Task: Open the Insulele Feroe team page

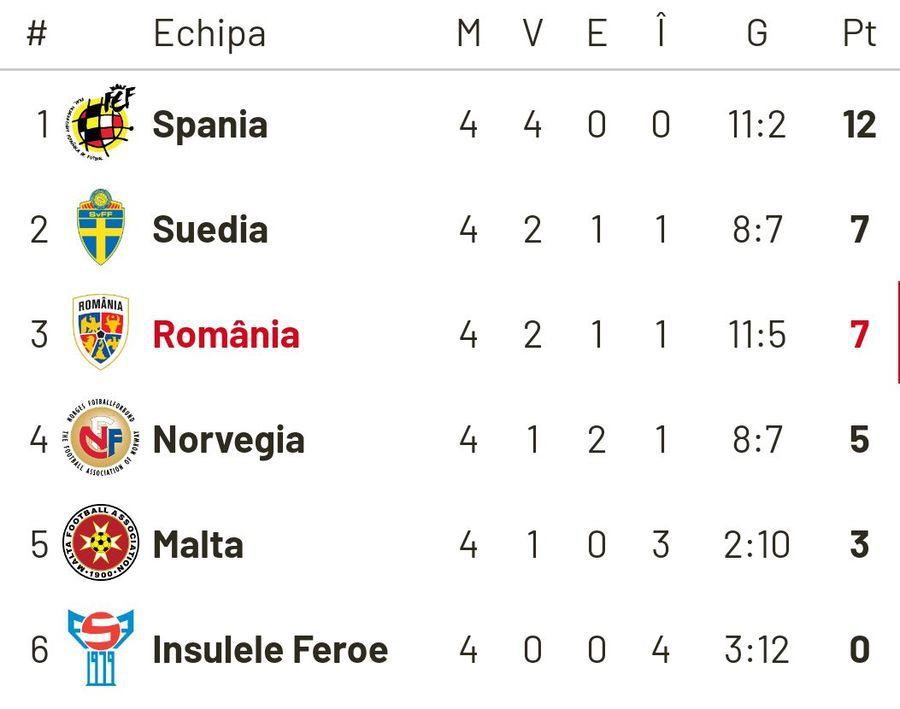Action: 270,650
